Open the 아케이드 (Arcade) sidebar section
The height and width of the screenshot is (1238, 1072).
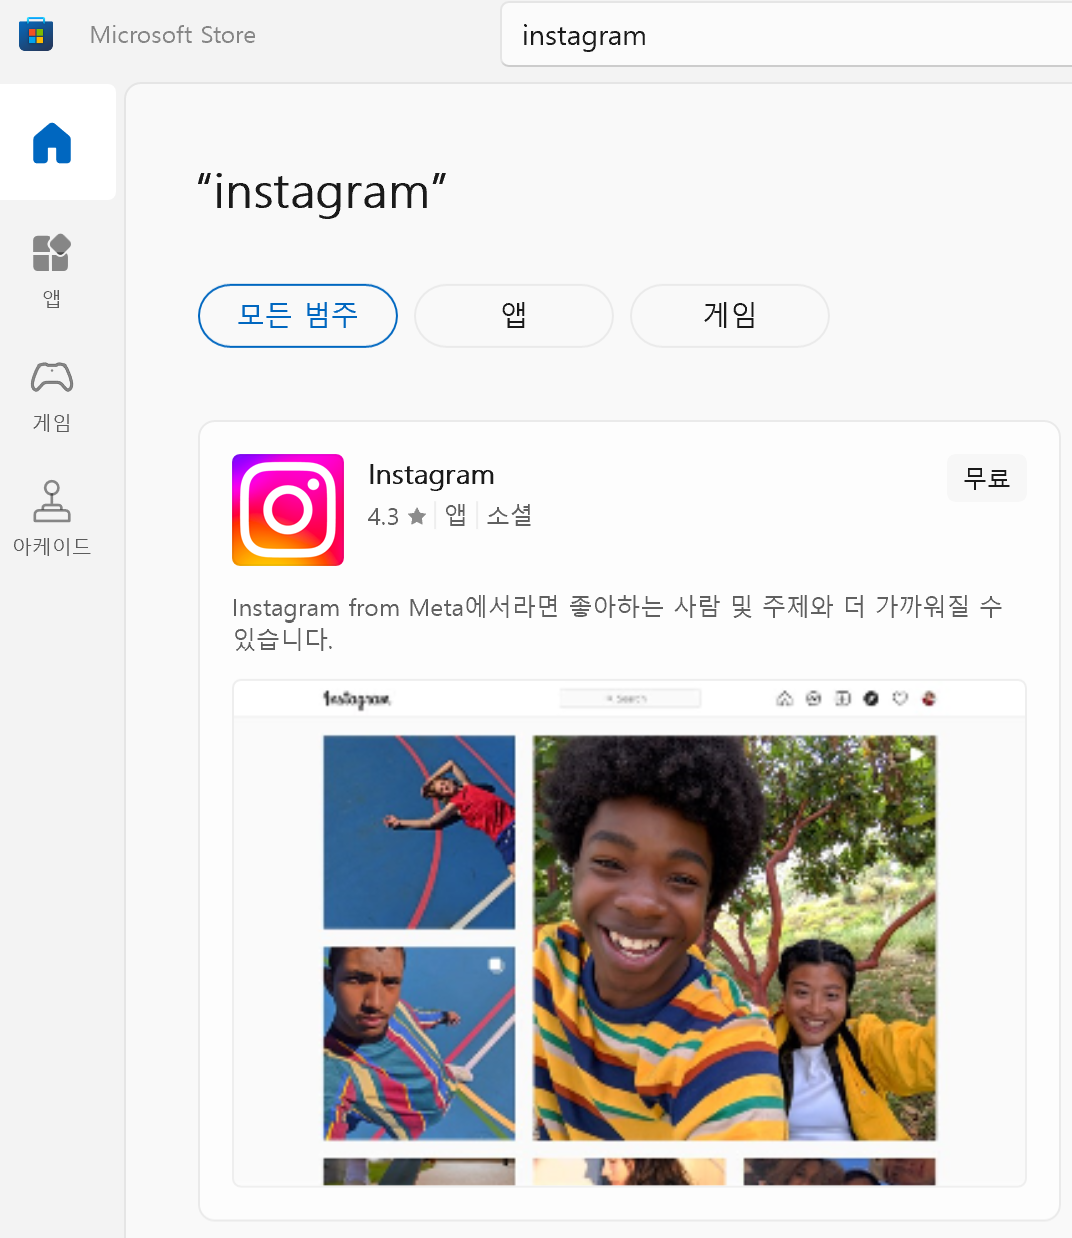pos(52,519)
